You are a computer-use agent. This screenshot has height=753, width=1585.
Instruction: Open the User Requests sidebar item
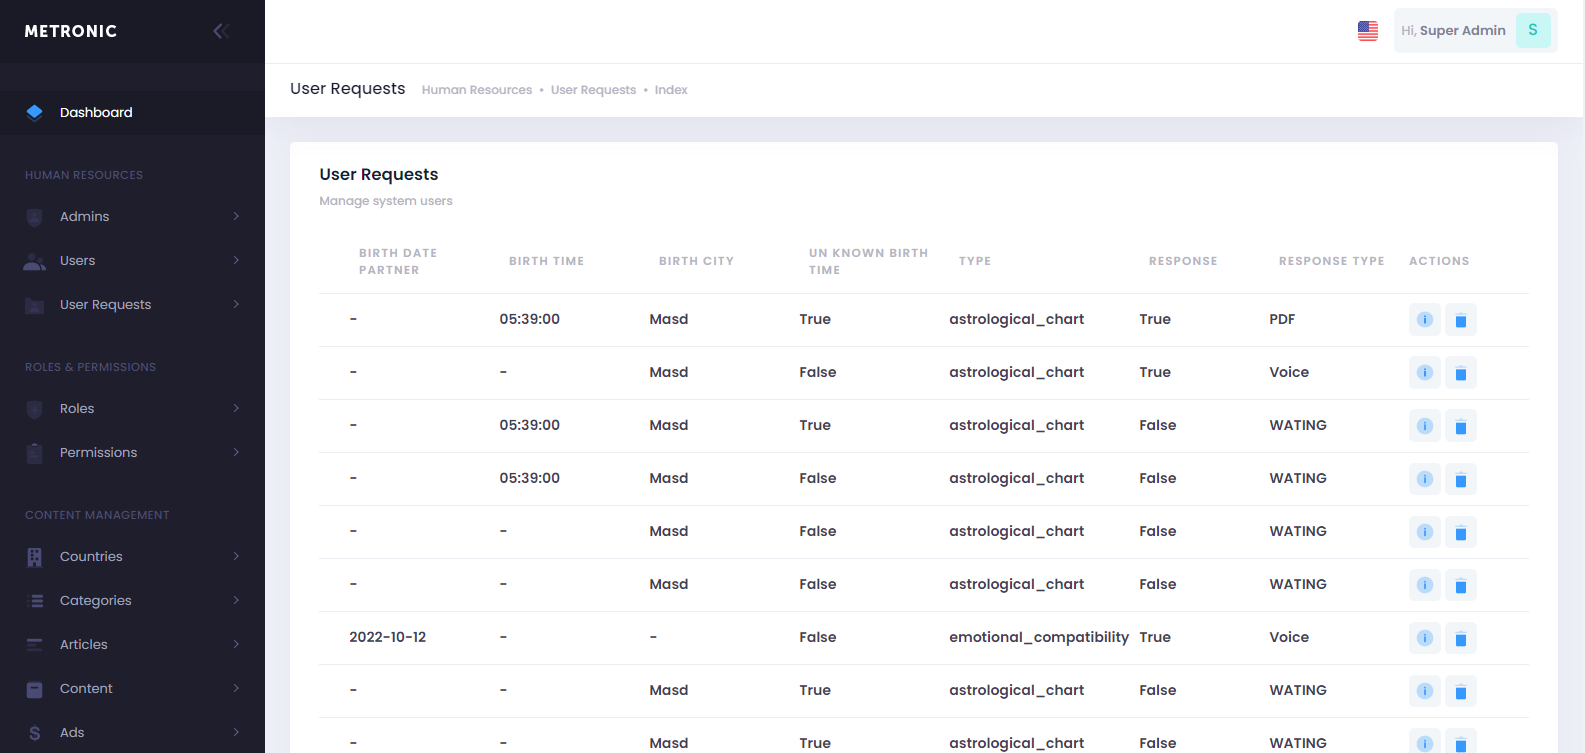(105, 305)
